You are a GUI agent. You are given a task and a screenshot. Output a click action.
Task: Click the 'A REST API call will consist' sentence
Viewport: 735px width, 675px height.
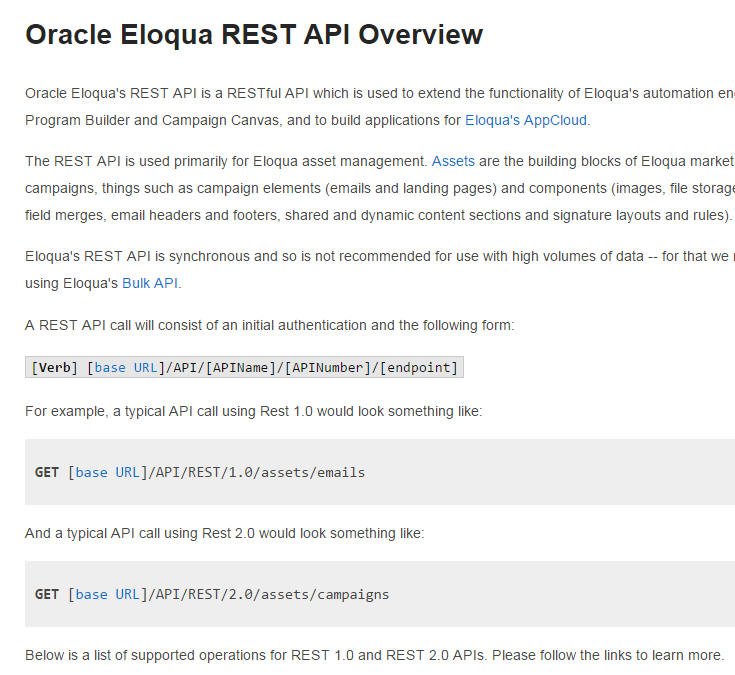[x=270, y=325]
